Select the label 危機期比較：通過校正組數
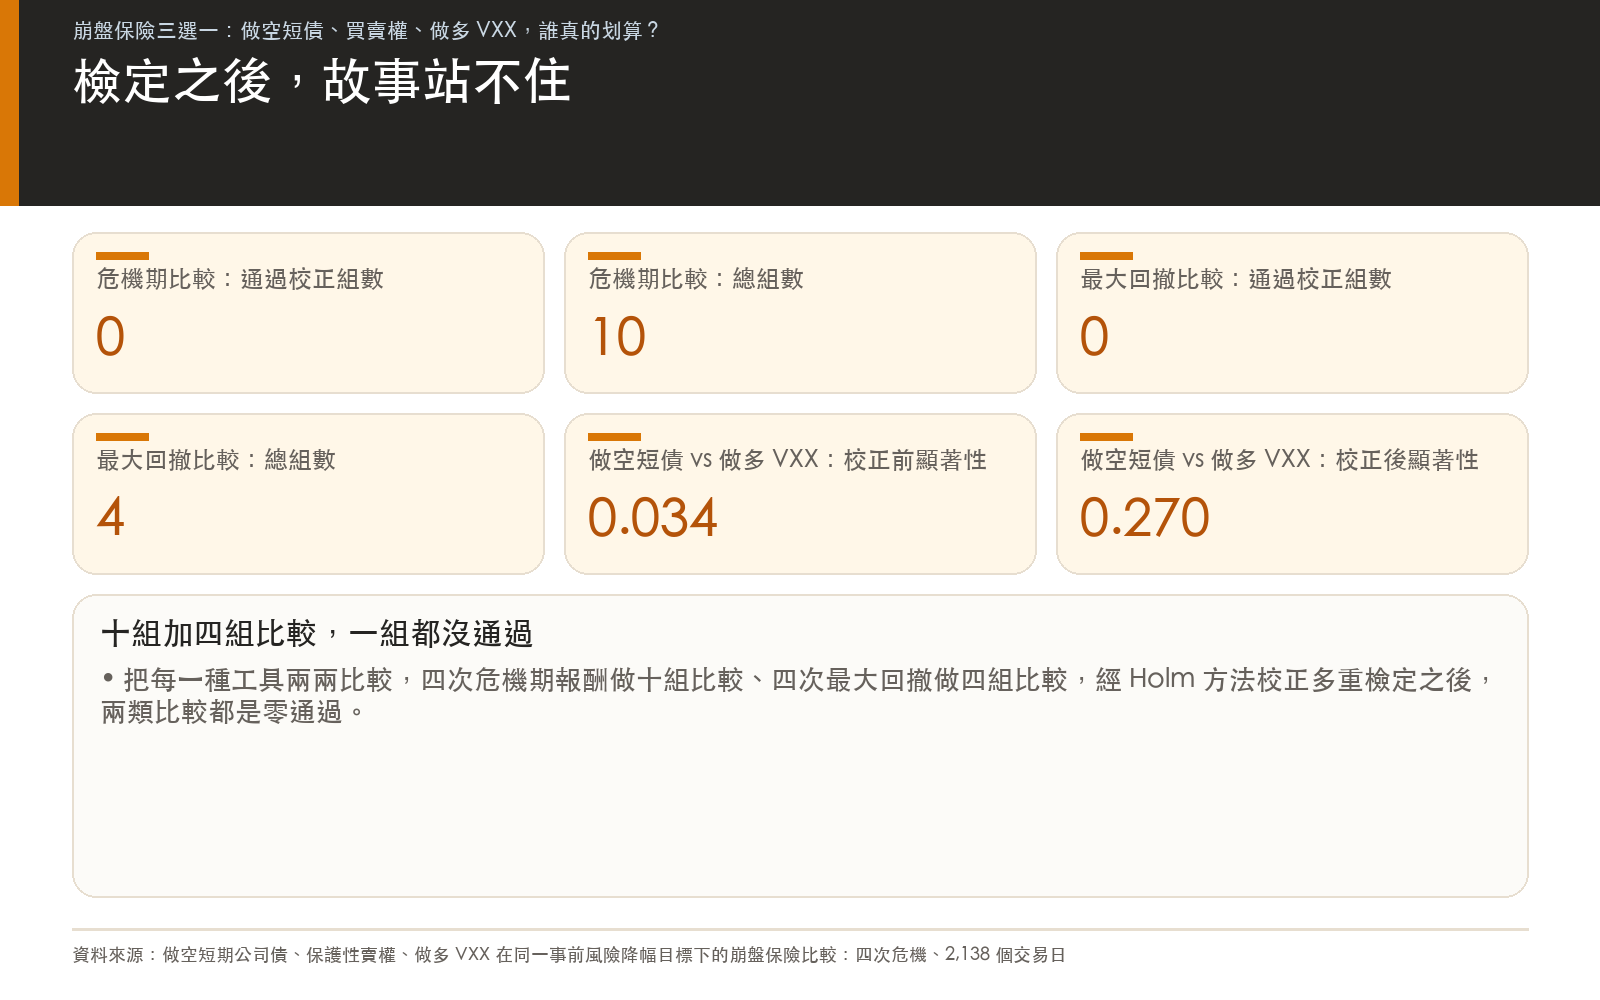1600x1000 pixels. pyautogui.click(x=240, y=279)
